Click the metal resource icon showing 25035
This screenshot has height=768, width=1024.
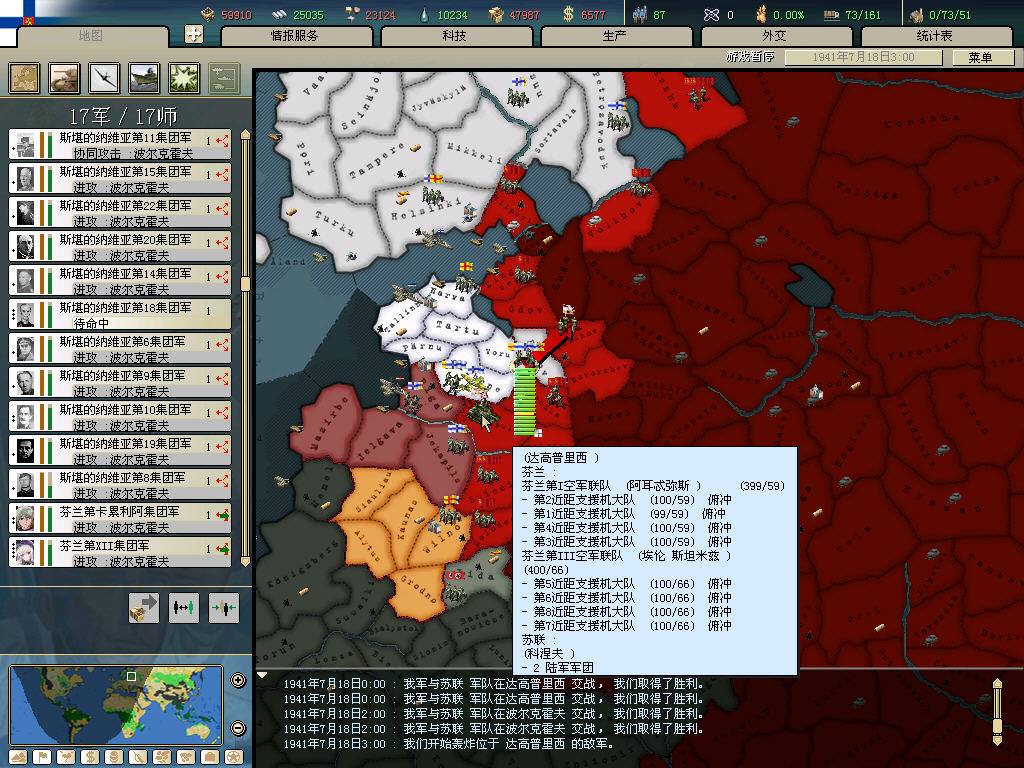(280, 14)
